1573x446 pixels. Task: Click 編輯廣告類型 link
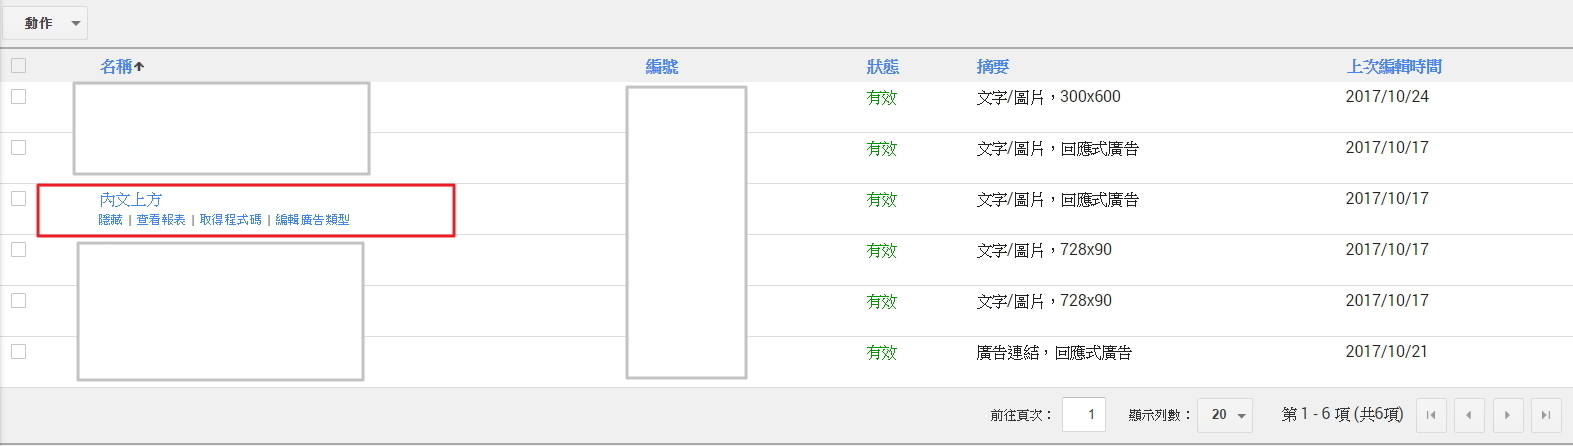312,220
